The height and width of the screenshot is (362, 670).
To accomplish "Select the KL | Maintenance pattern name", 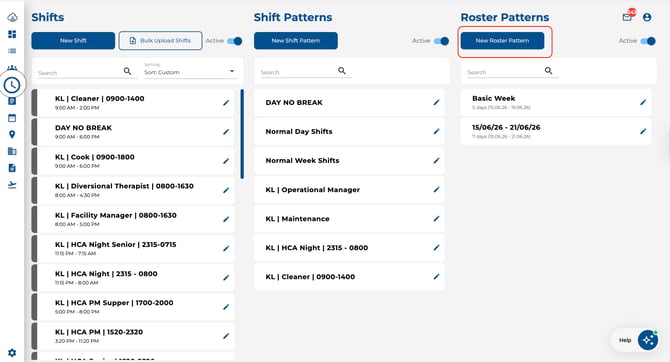I will pos(297,218).
